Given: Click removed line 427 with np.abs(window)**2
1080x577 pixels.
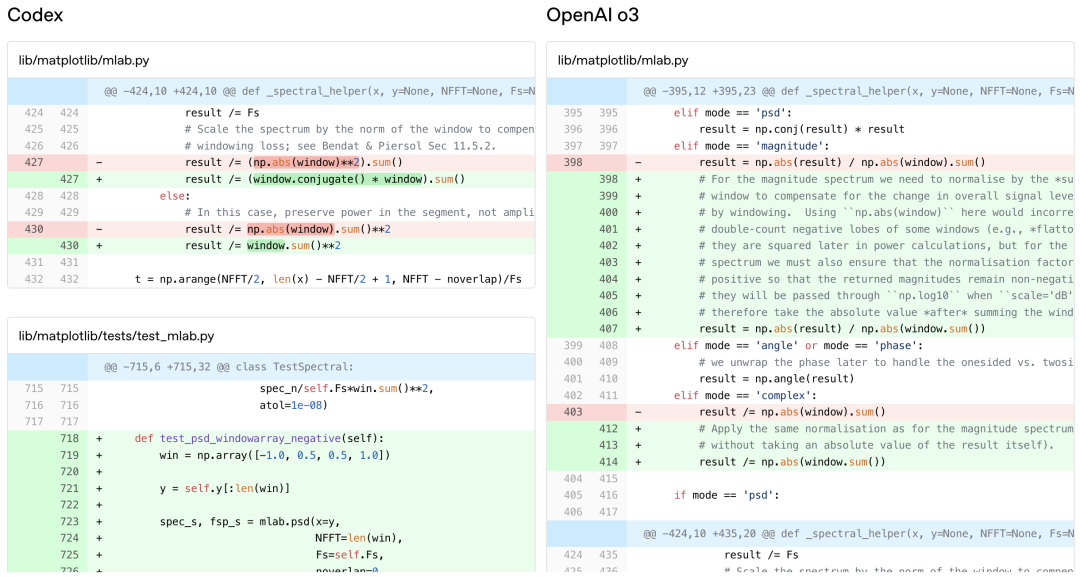Looking at the screenshot, I should point(271,162).
